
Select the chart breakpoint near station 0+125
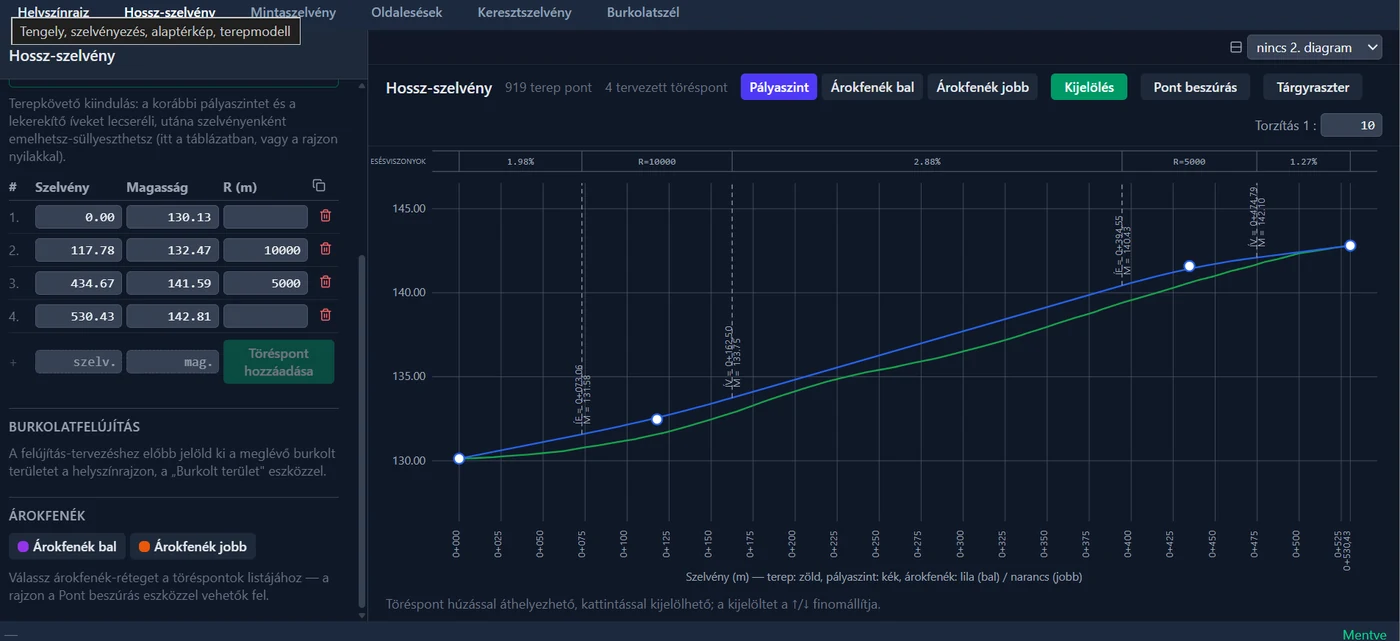(657, 419)
